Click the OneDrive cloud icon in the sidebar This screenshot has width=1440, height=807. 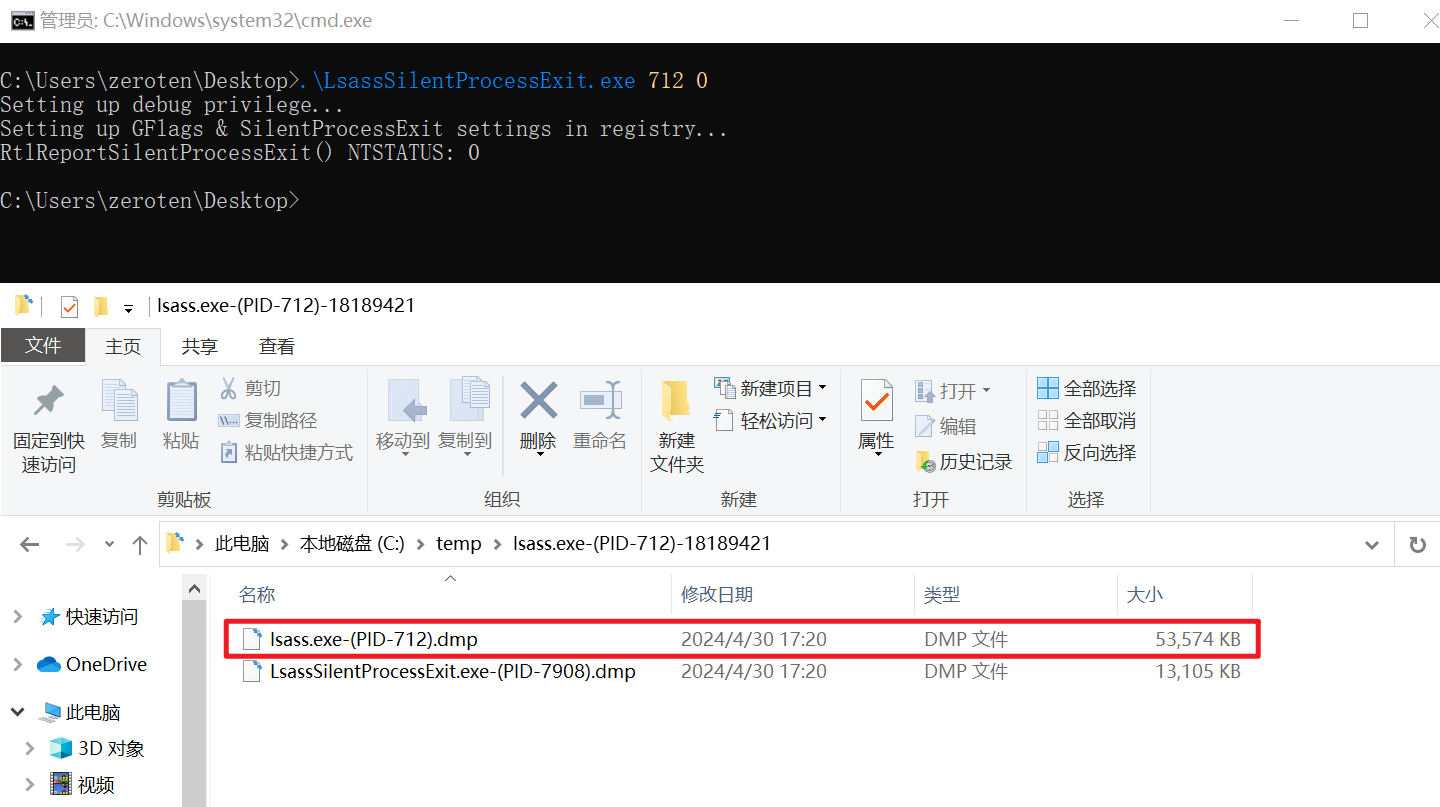click(x=49, y=664)
